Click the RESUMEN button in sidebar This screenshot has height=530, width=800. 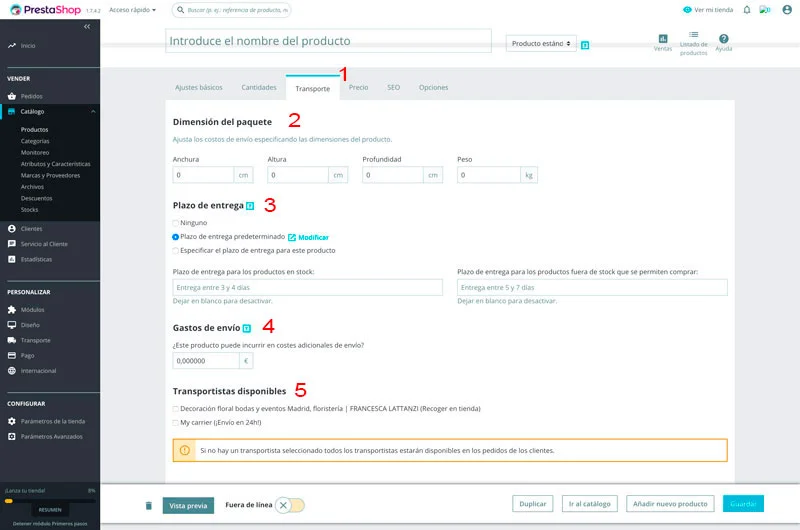50,510
